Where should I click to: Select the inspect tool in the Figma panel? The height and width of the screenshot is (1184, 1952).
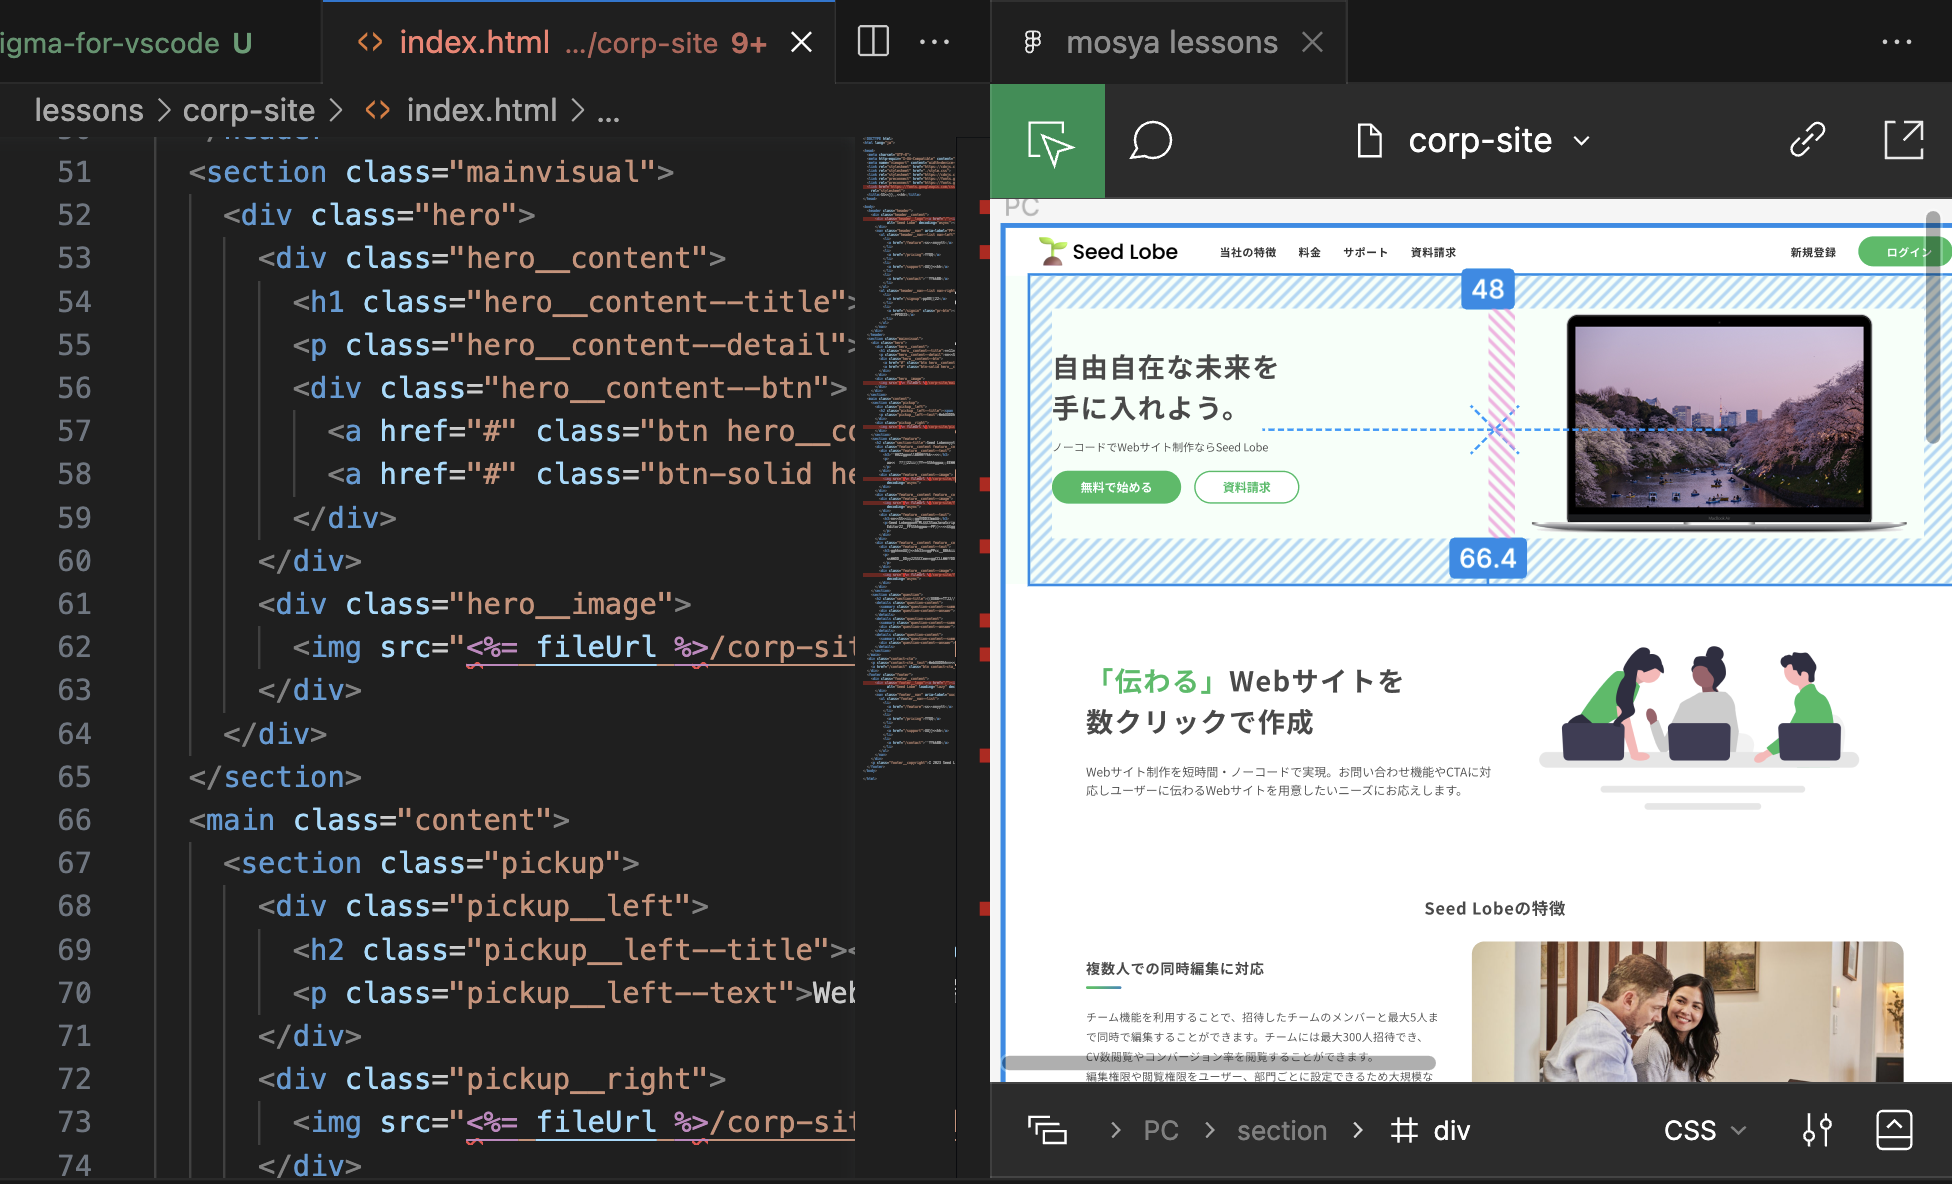[1047, 140]
